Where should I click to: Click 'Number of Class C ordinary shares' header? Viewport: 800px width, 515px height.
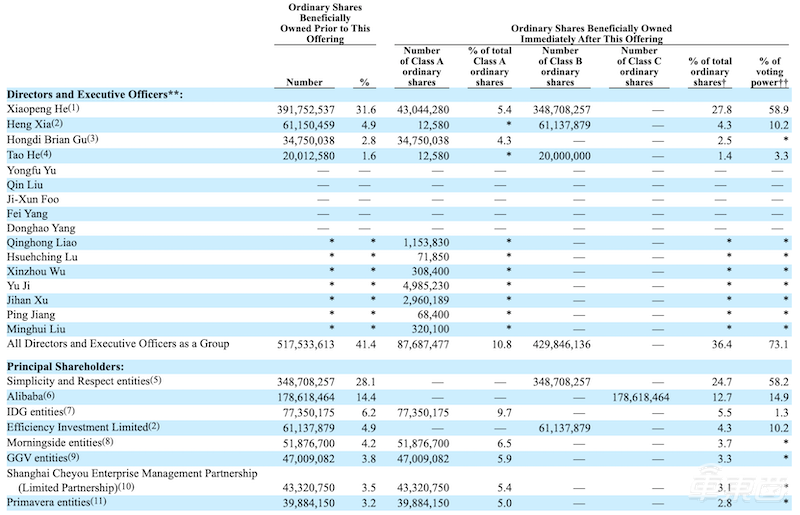(x=638, y=66)
